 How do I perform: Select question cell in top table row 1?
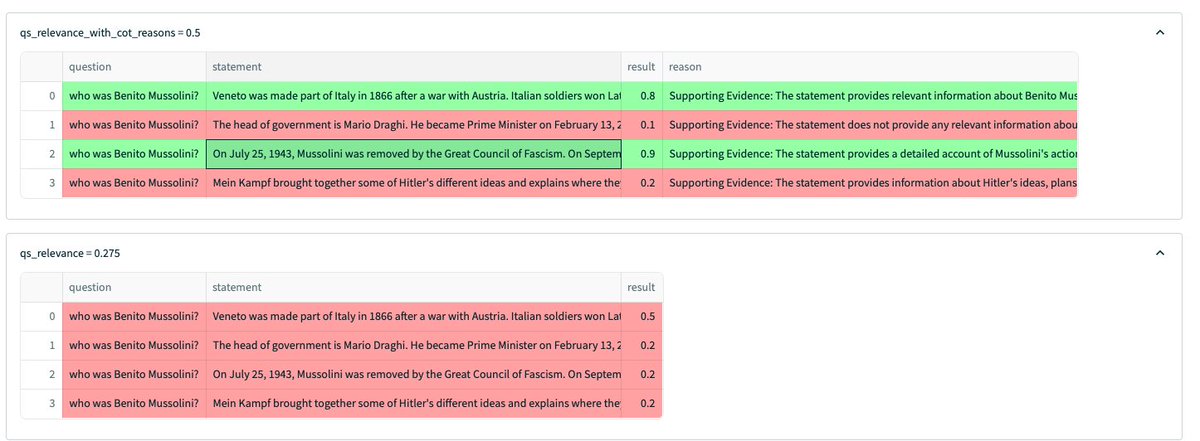pos(133,125)
